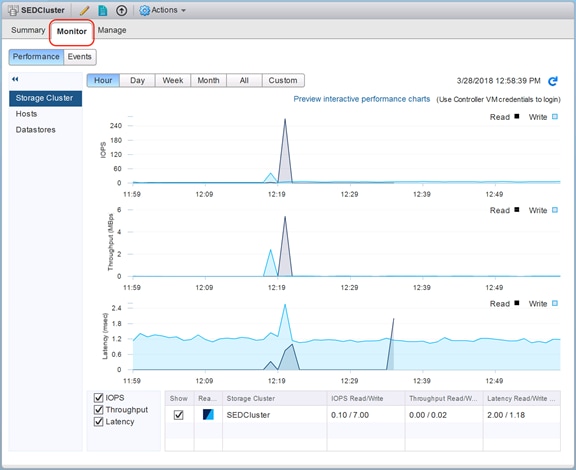Sort by the Storage Cluster column header
This screenshot has height=470, width=576.
tap(274, 398)
